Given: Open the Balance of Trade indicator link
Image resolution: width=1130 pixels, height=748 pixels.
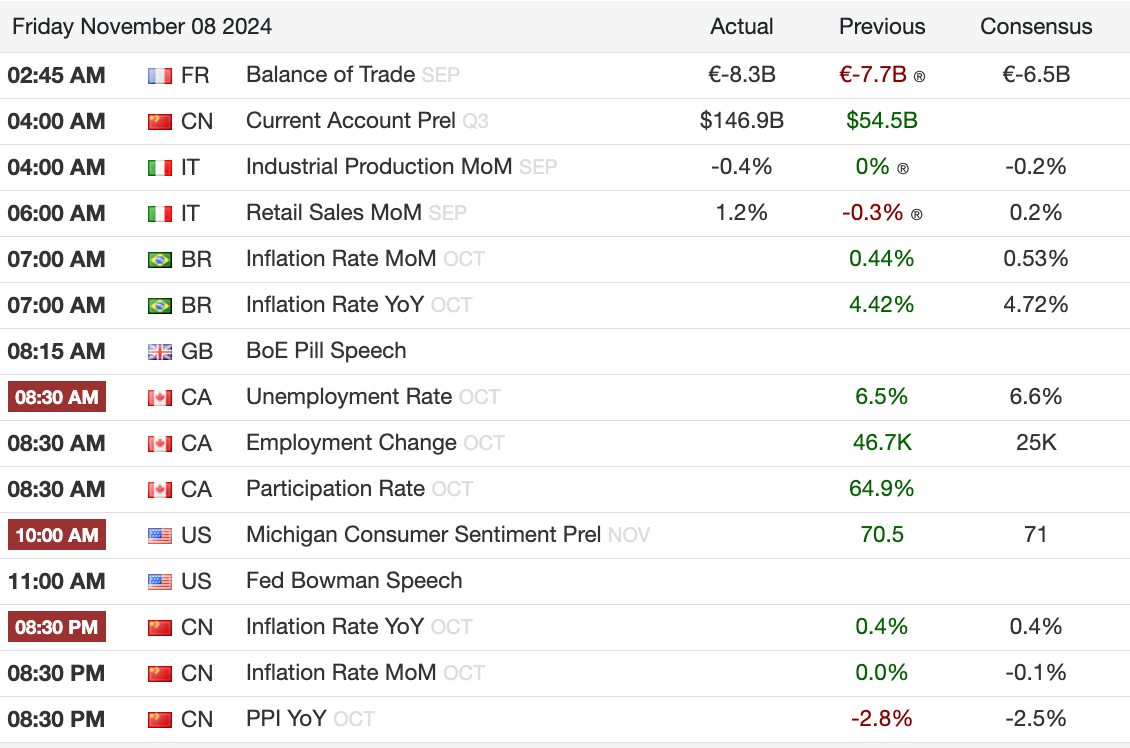Looking at the screenshot, I should [330, 75].
